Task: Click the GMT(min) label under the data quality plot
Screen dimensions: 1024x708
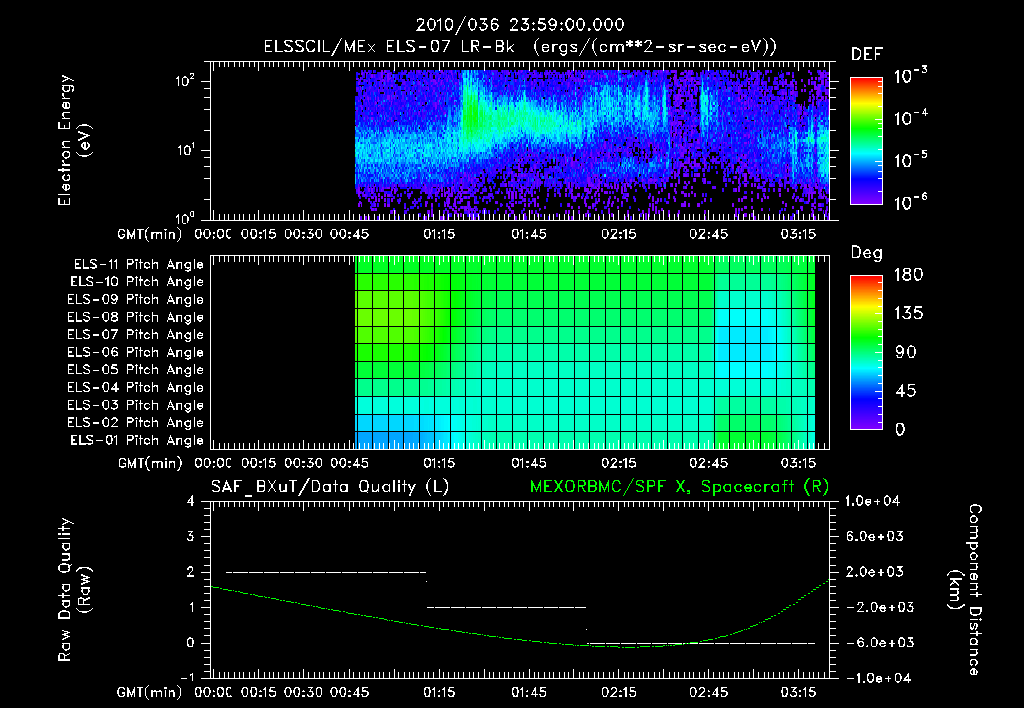Action: [x=150, y=692]
